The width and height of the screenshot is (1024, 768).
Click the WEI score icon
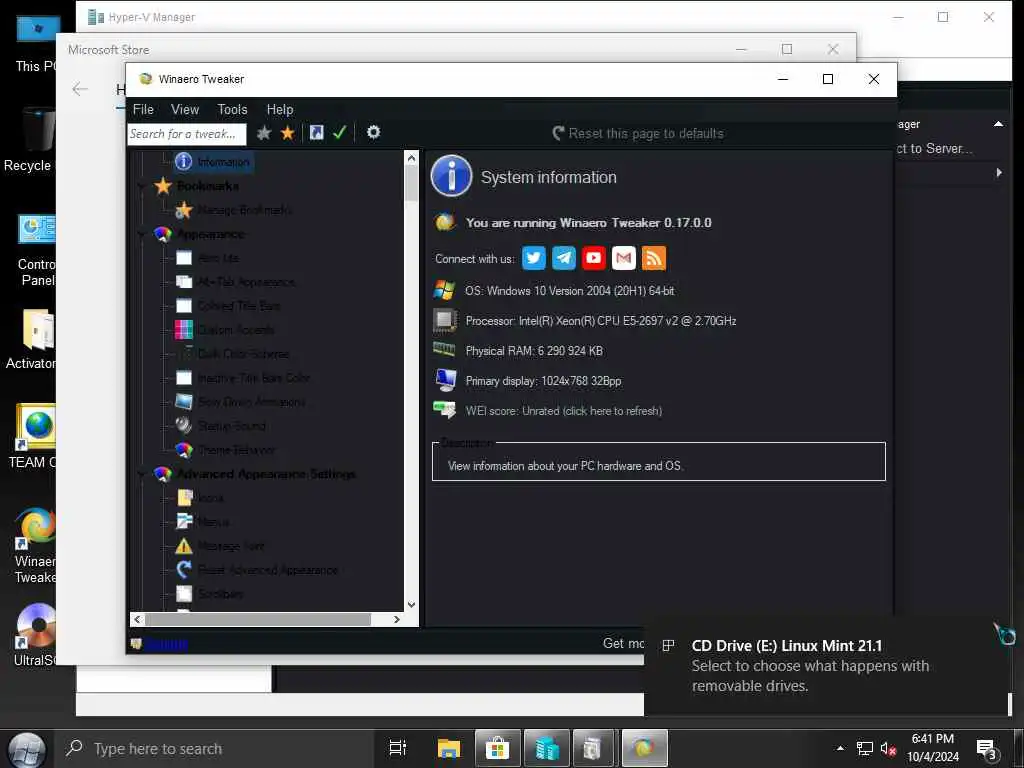click(445, 409)
